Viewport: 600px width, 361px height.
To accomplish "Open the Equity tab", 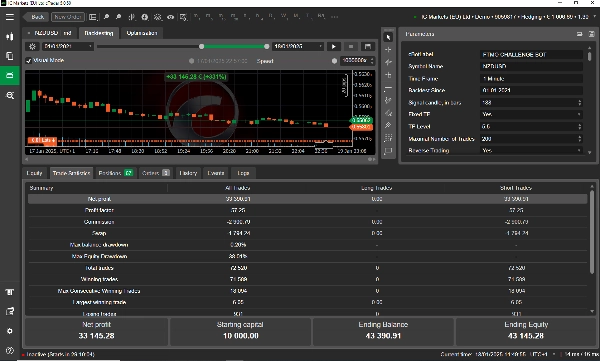I will [34, 173].
